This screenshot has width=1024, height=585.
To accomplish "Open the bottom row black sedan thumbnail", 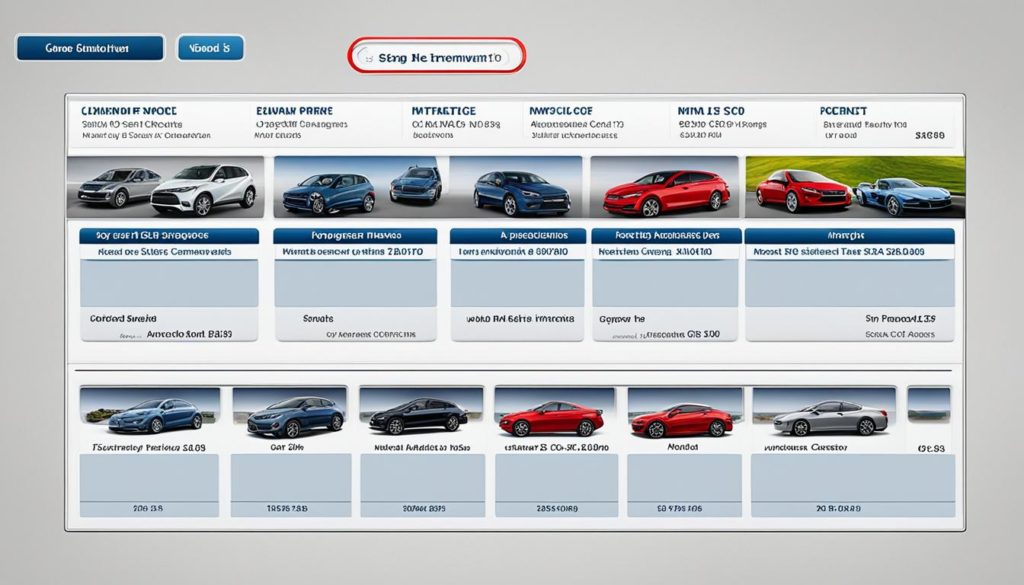I will click(x=419, y=413).
